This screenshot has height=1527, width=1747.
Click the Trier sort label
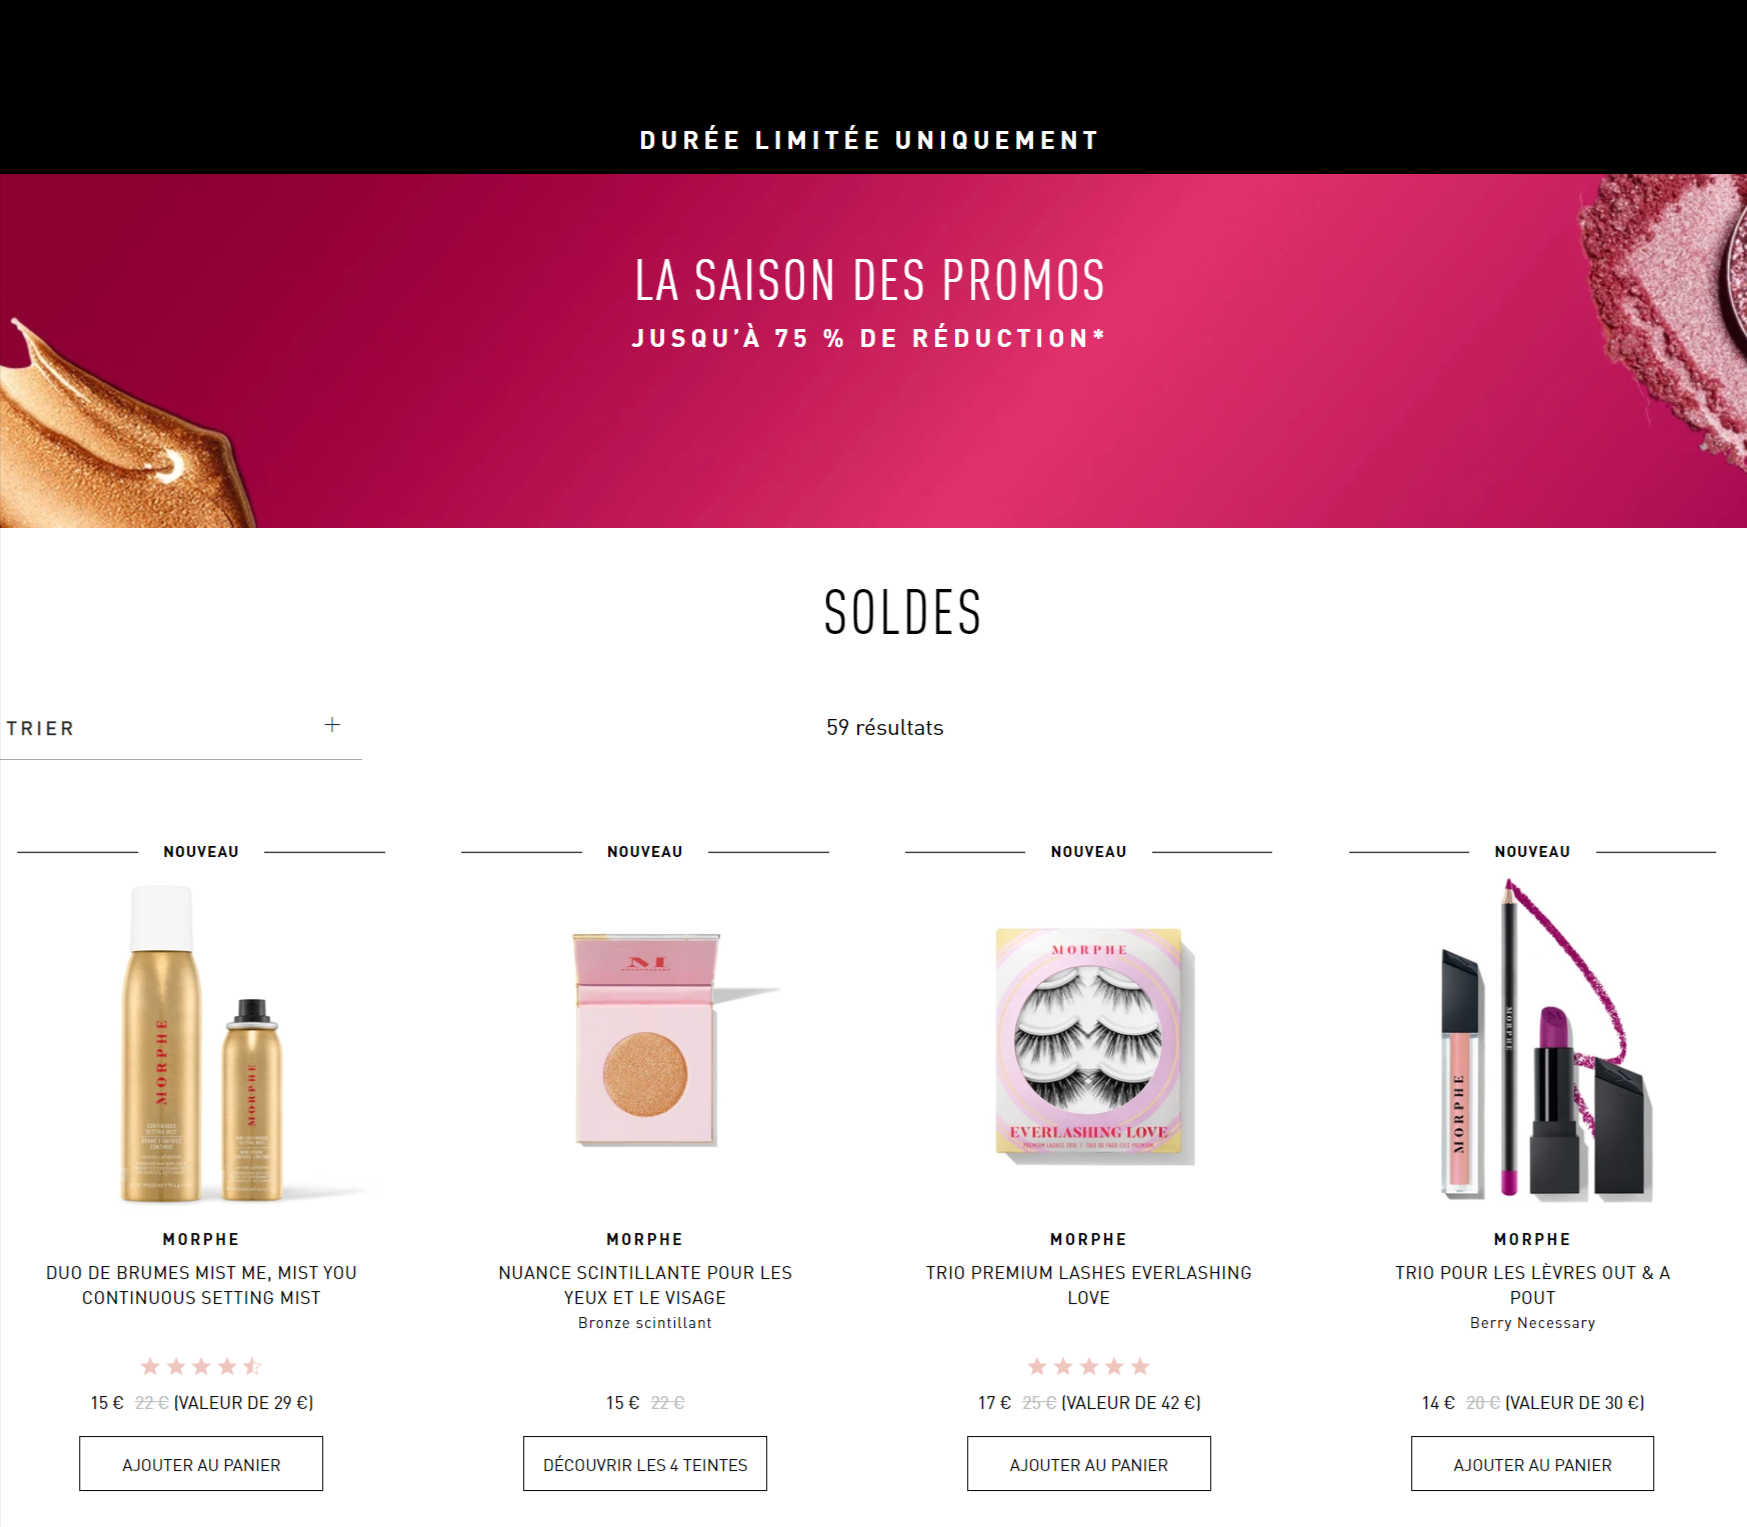41,728
